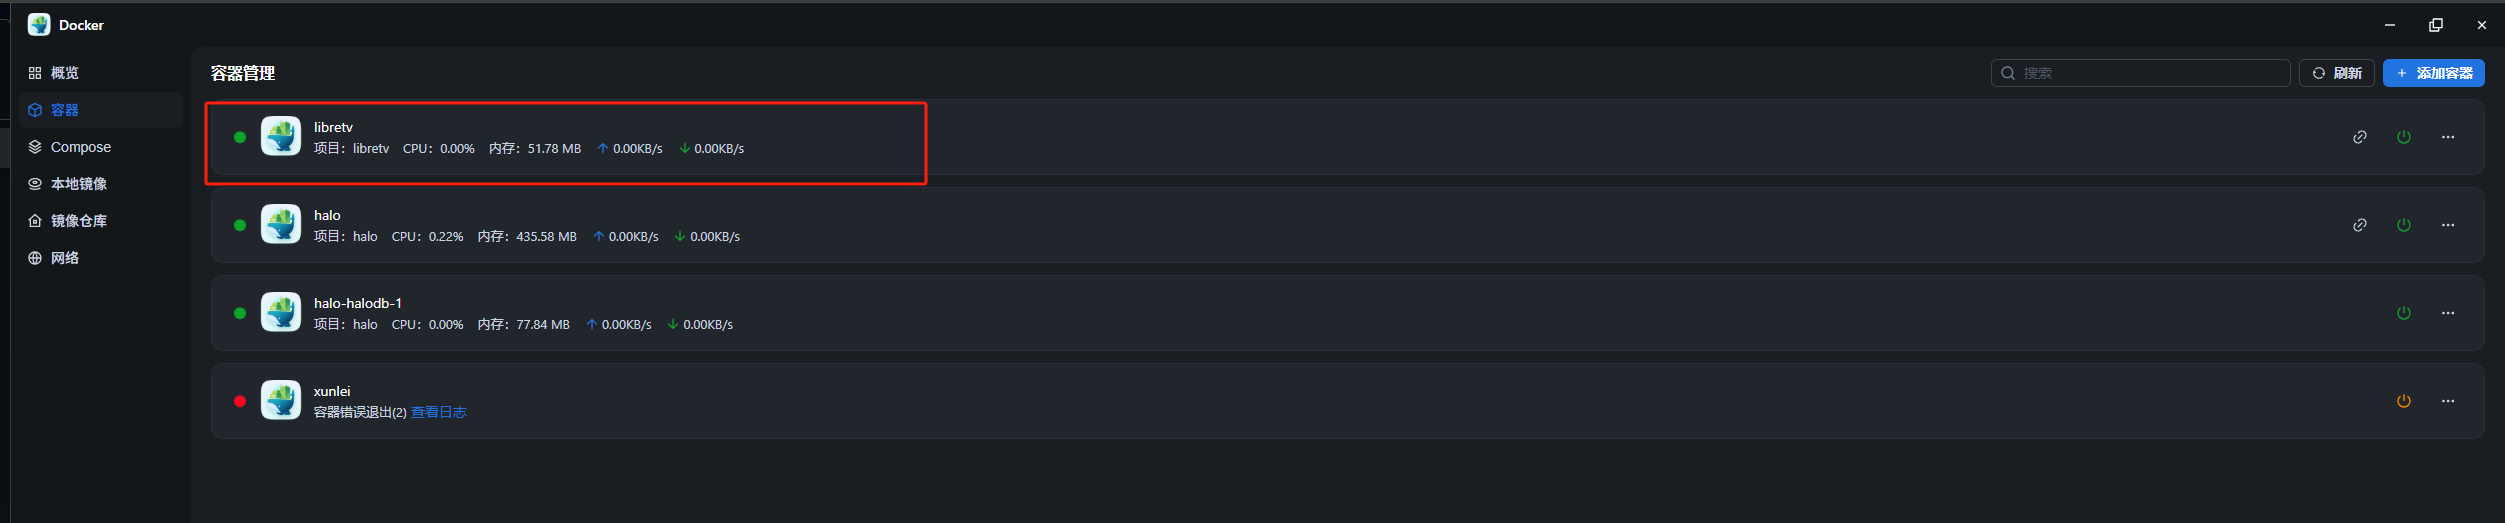Screen dimensions: 2505x523
Task: Open 镜像仓库 image registry
Action: click(x=78, y=221)
